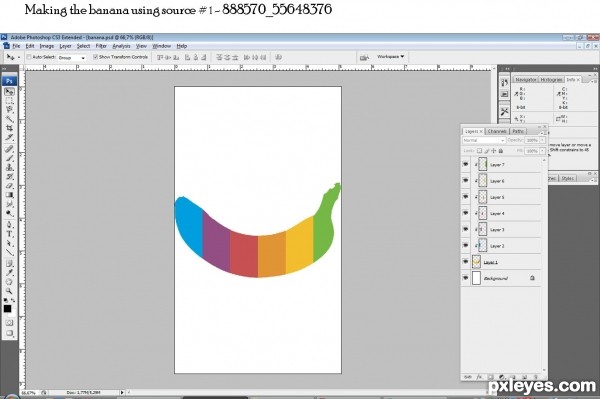This screenshot has height=399, width=600.
Task: Select the Healing Brush tool
Action: pos(9,149)
